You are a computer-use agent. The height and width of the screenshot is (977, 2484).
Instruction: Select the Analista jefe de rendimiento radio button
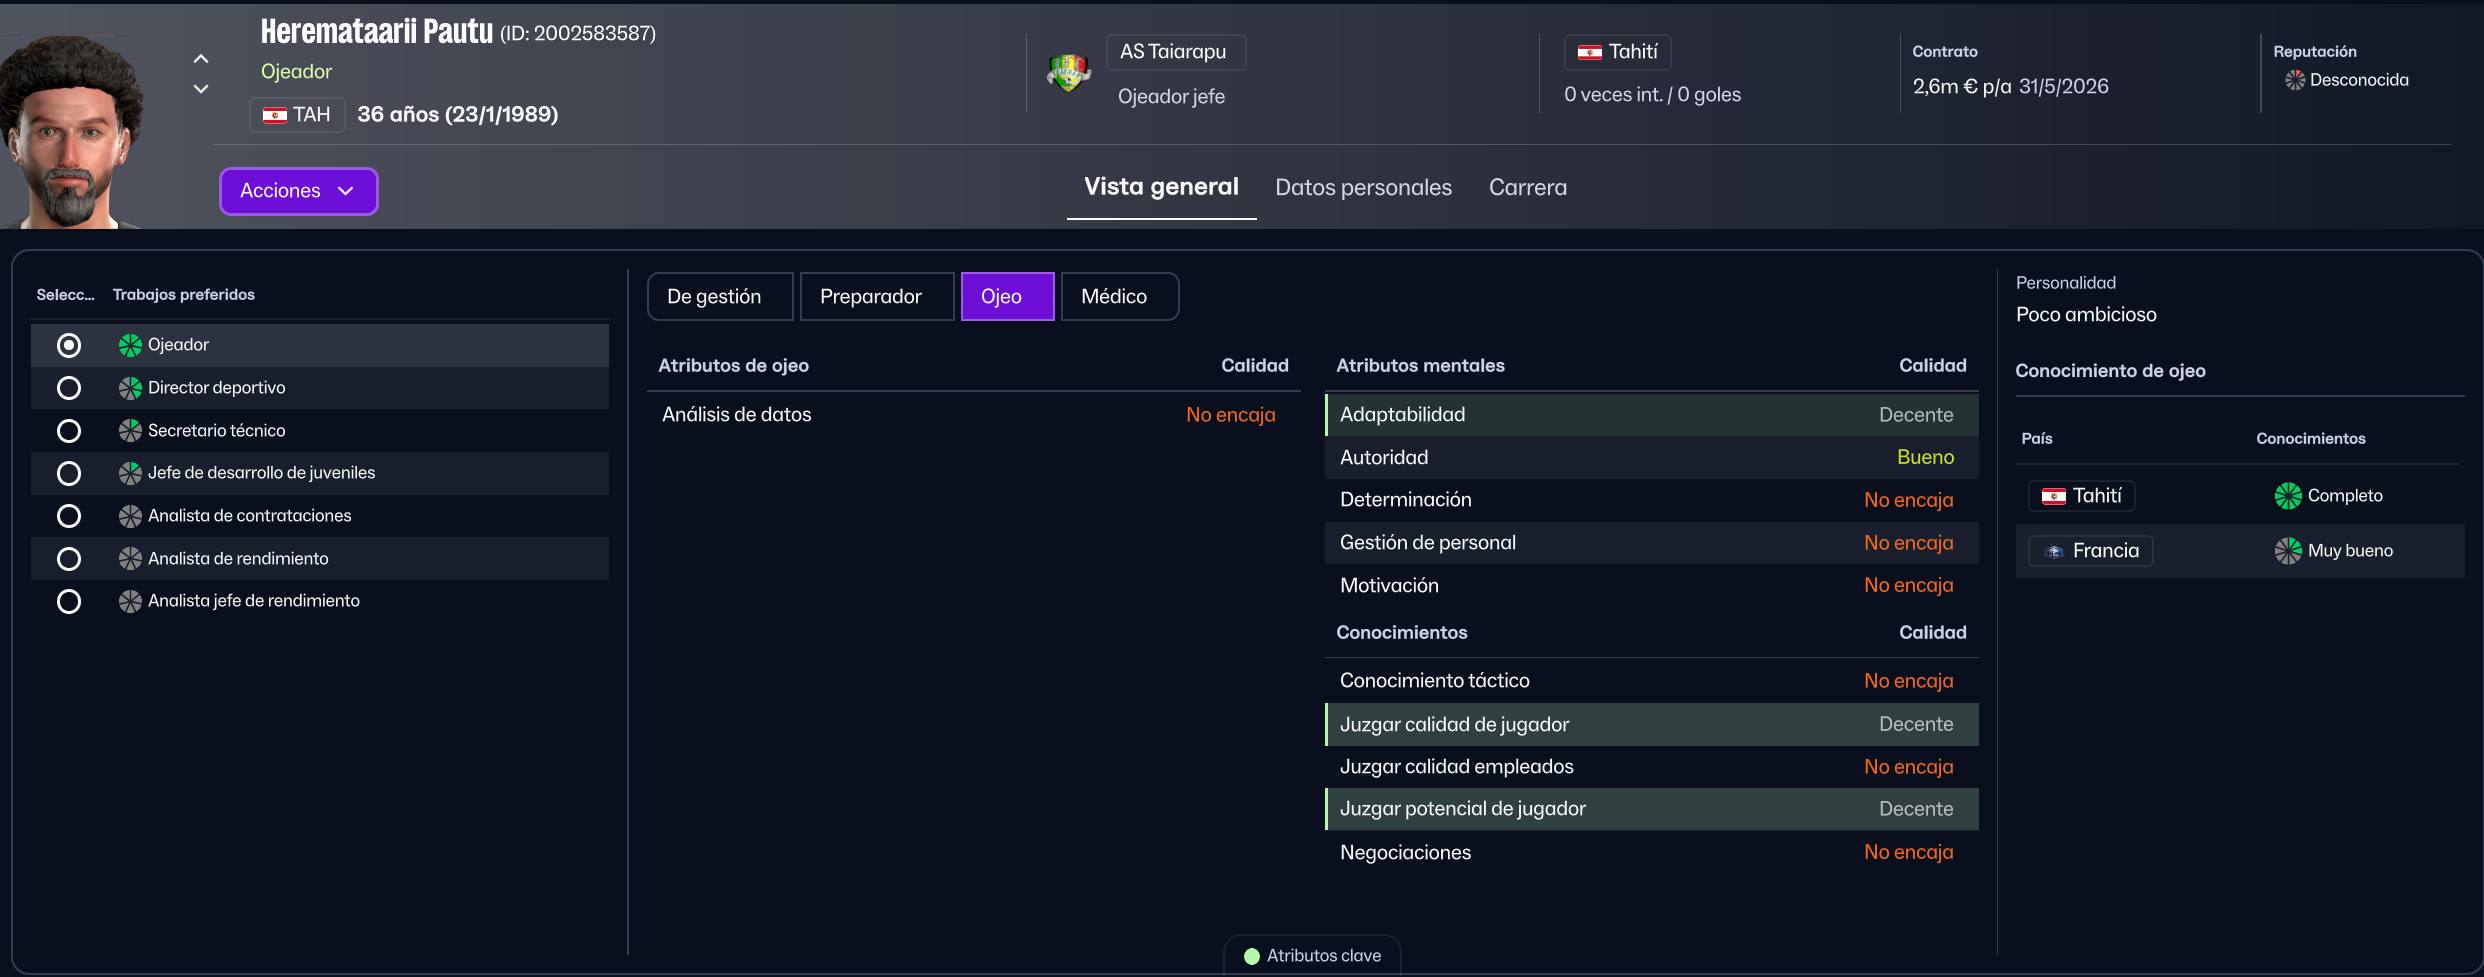coord(69,601)
